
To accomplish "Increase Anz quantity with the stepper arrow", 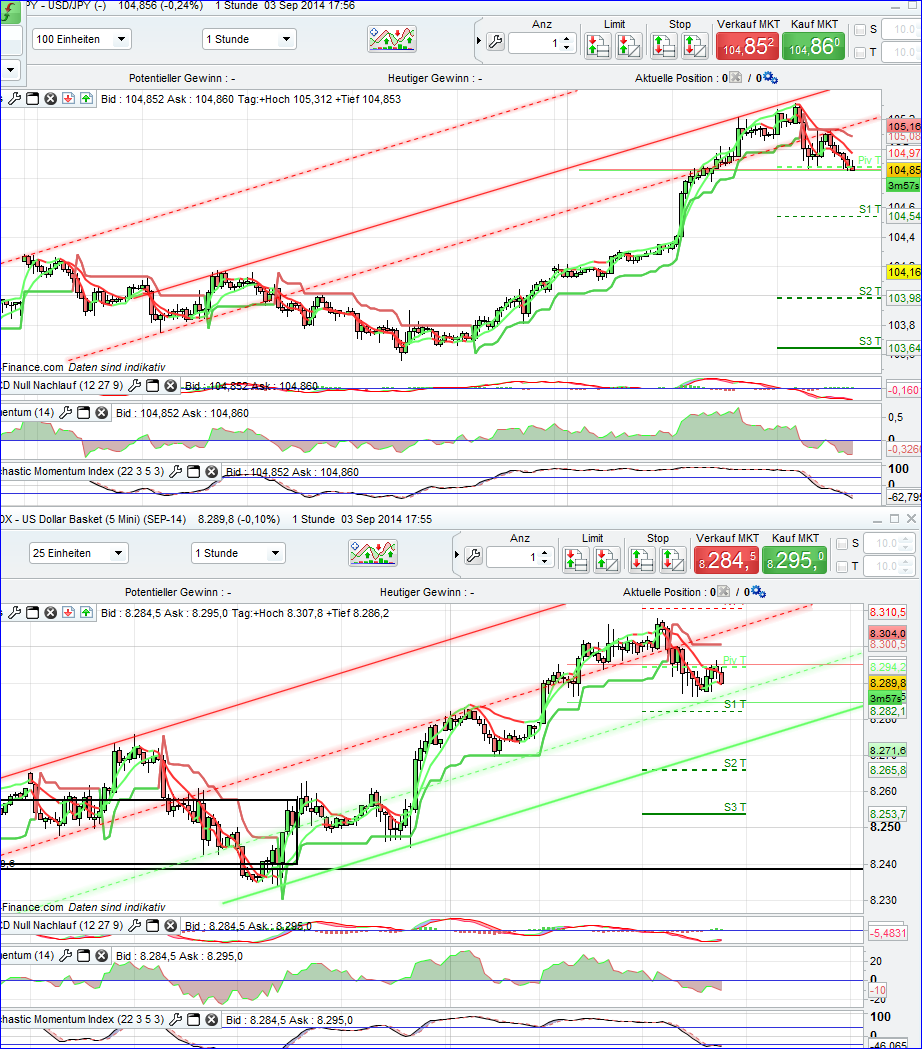I will click(x=567, y=39).
